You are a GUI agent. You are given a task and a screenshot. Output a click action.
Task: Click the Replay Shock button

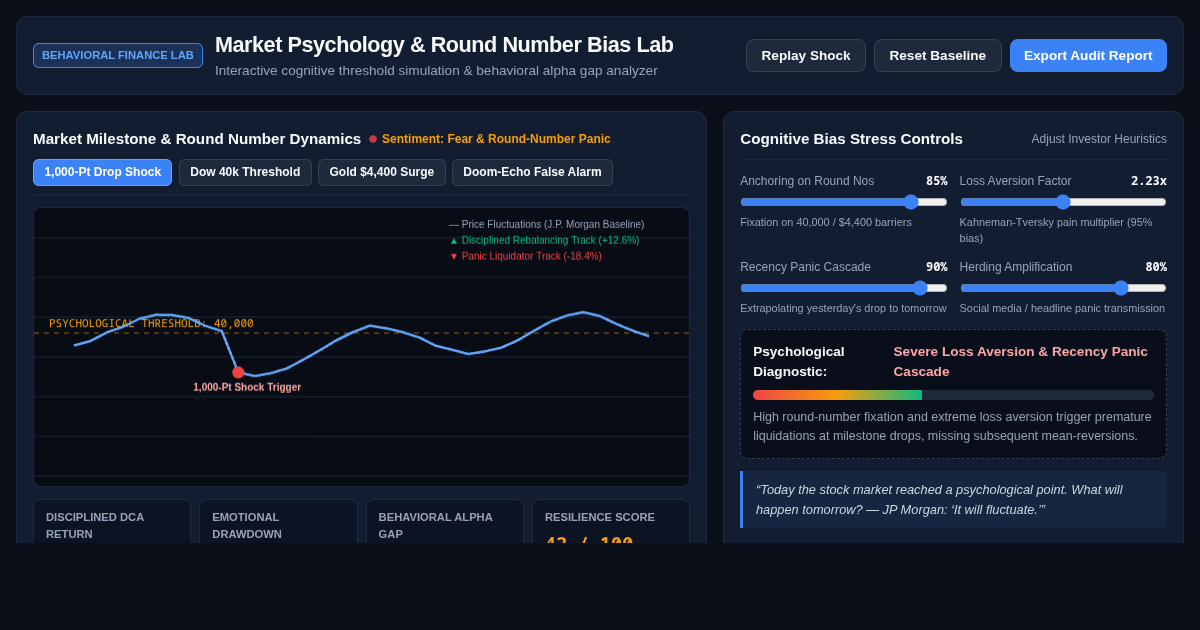[806, 55]
